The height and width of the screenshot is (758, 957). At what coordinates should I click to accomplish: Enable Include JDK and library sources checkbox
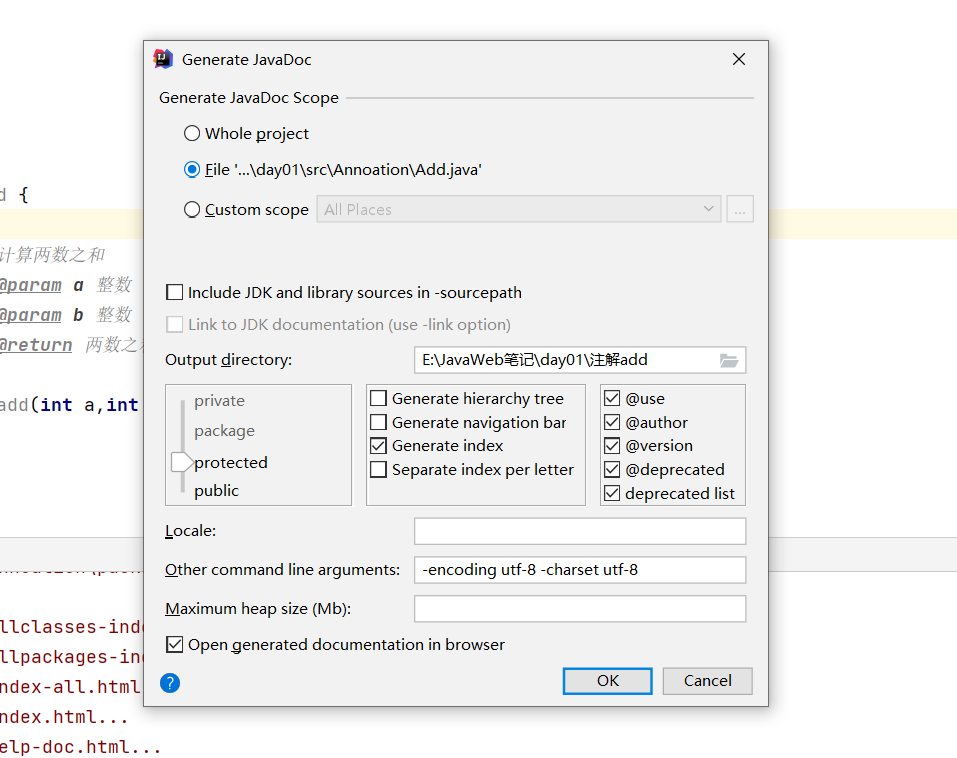coord(175,292)
